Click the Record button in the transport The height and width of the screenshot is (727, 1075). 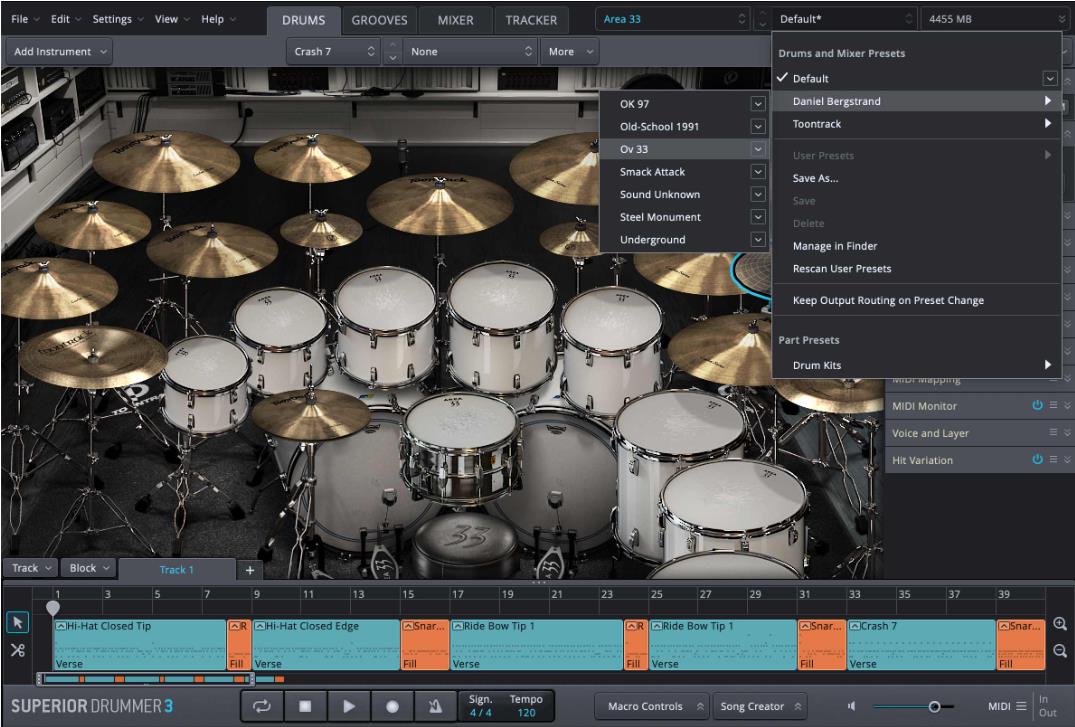point(392,706)
